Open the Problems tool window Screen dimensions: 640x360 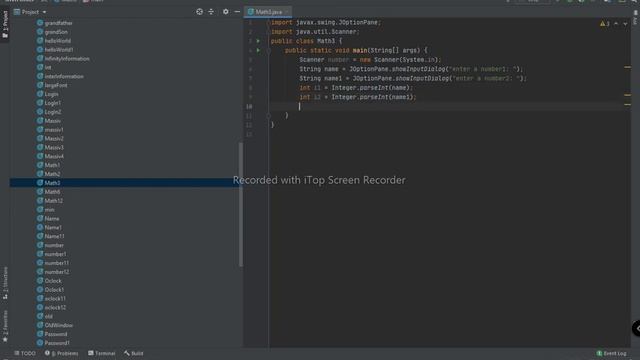tap(62, 353)
